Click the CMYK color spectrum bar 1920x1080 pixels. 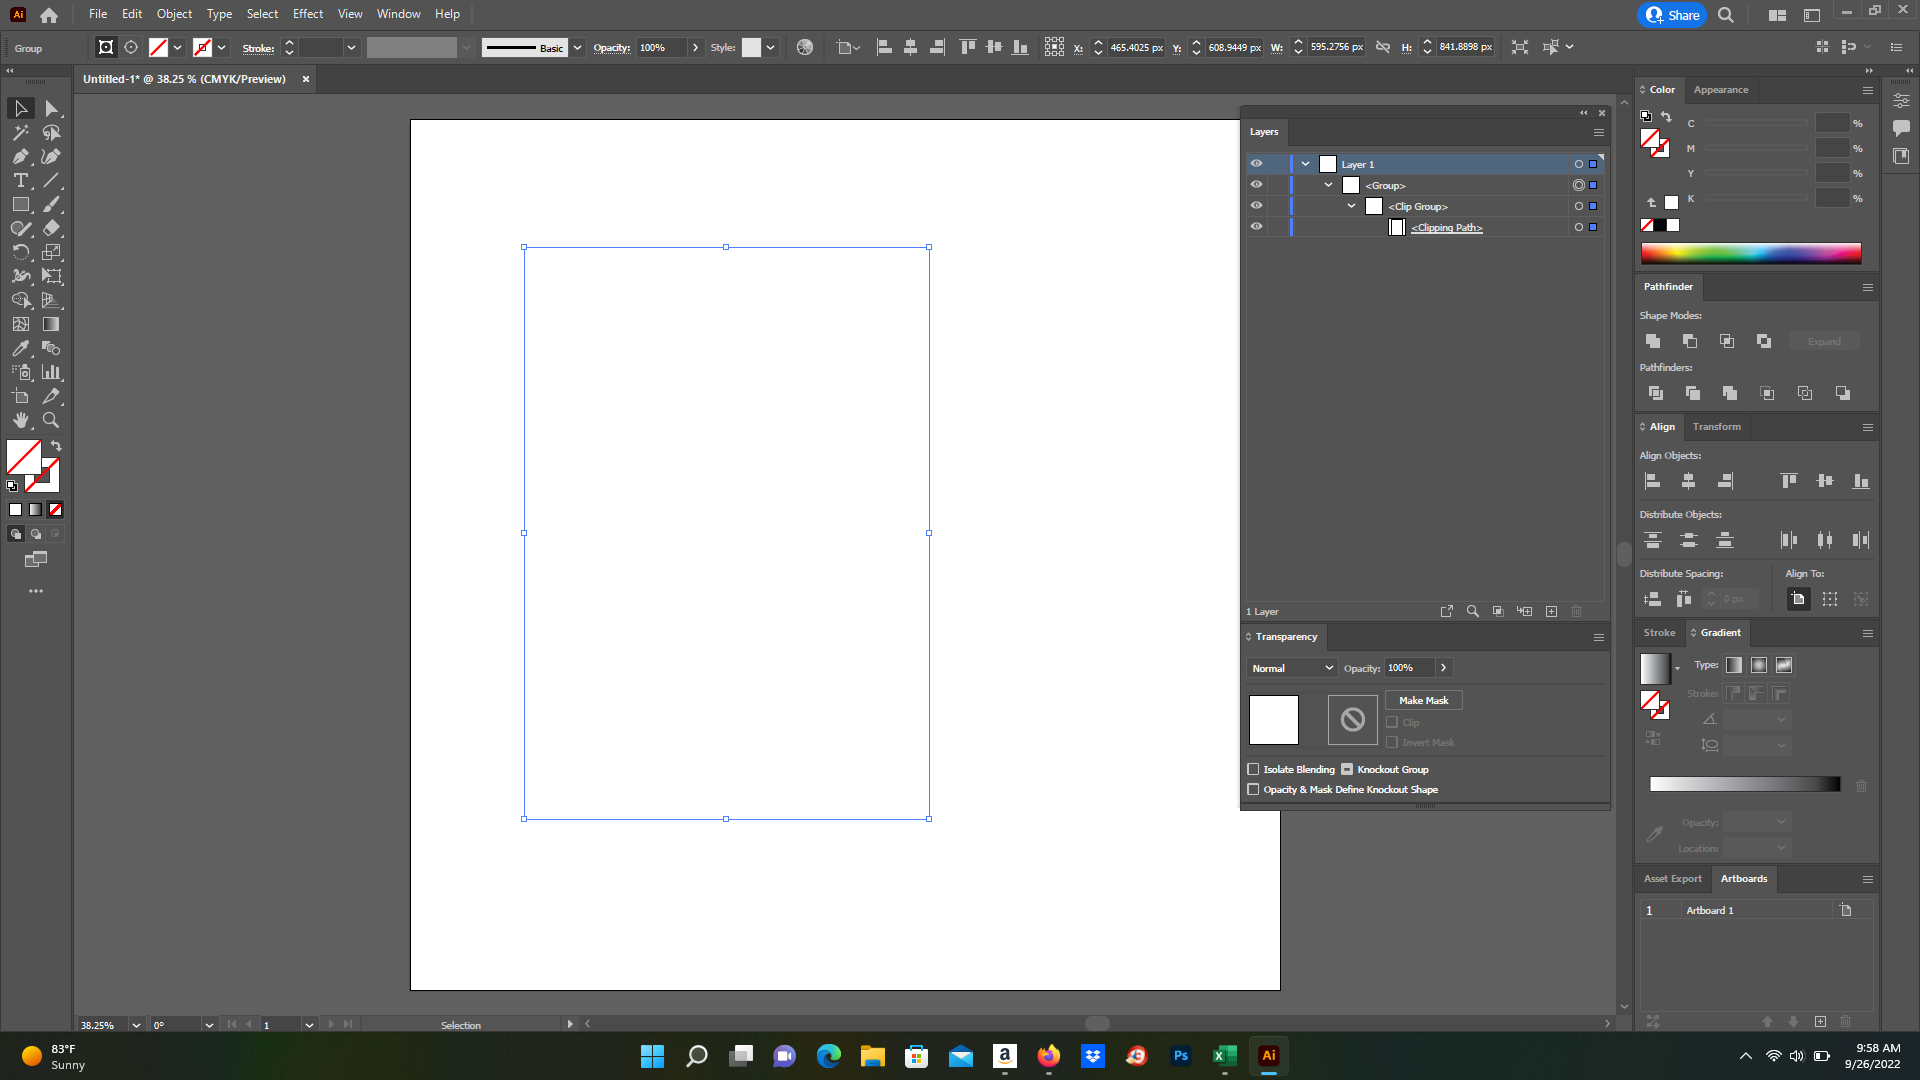tap(1750, 254)
